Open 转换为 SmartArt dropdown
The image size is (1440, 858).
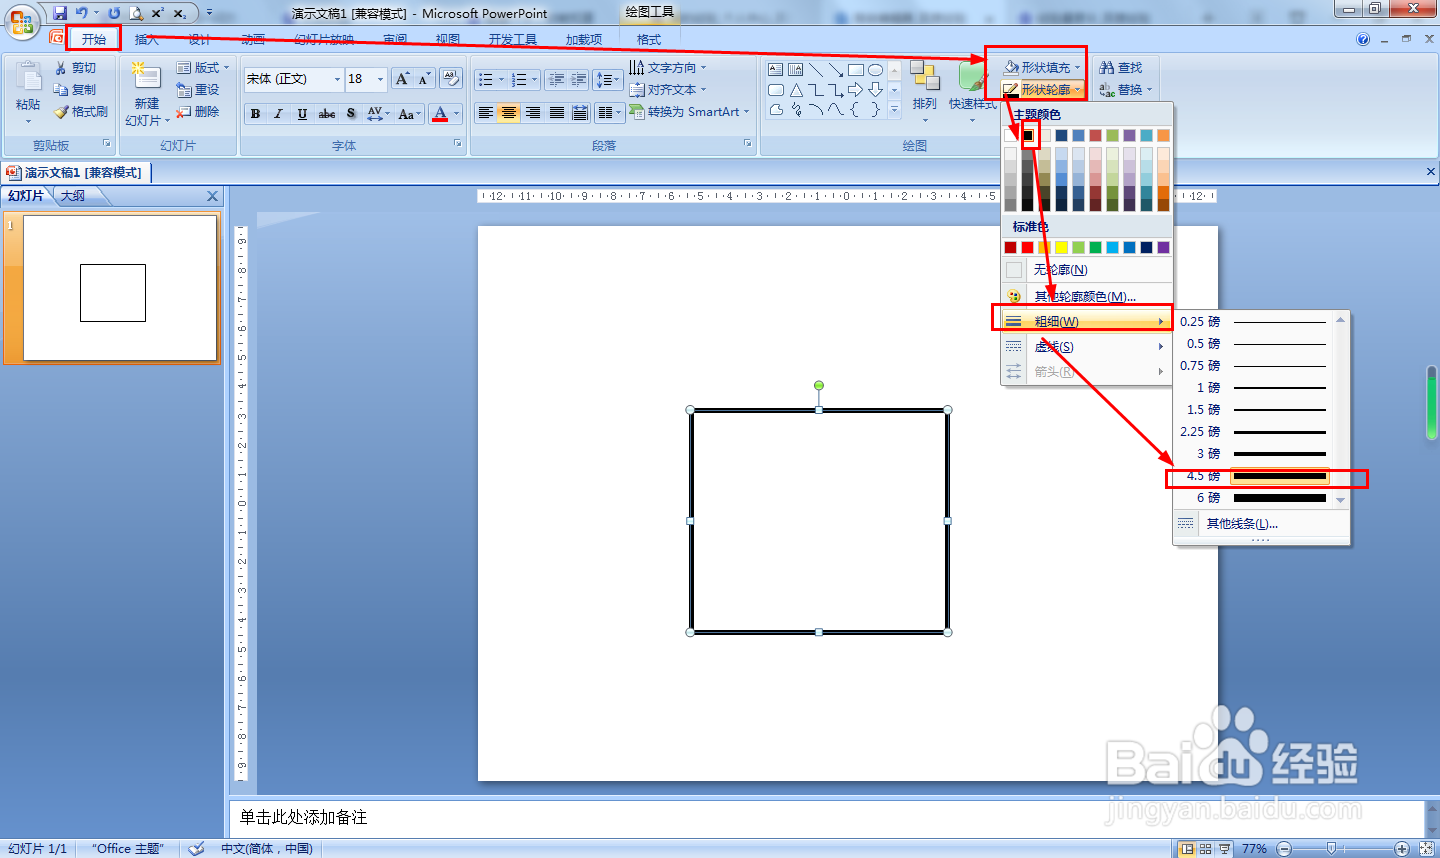tap(689, 112)
